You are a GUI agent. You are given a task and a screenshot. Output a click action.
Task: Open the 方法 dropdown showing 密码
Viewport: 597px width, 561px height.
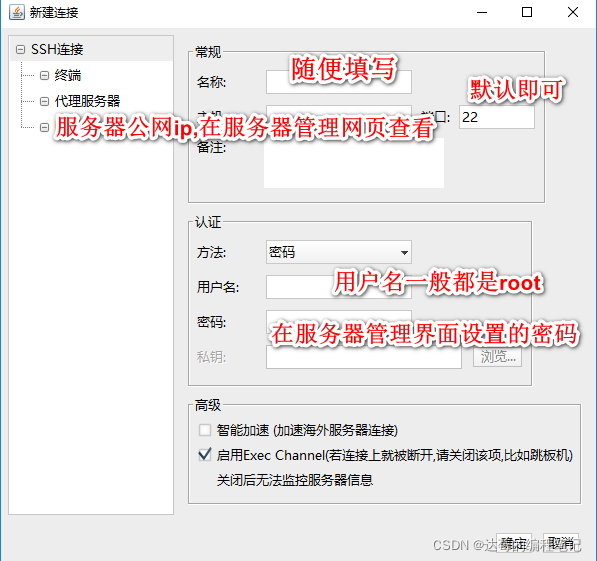click(x=338, y=252)
